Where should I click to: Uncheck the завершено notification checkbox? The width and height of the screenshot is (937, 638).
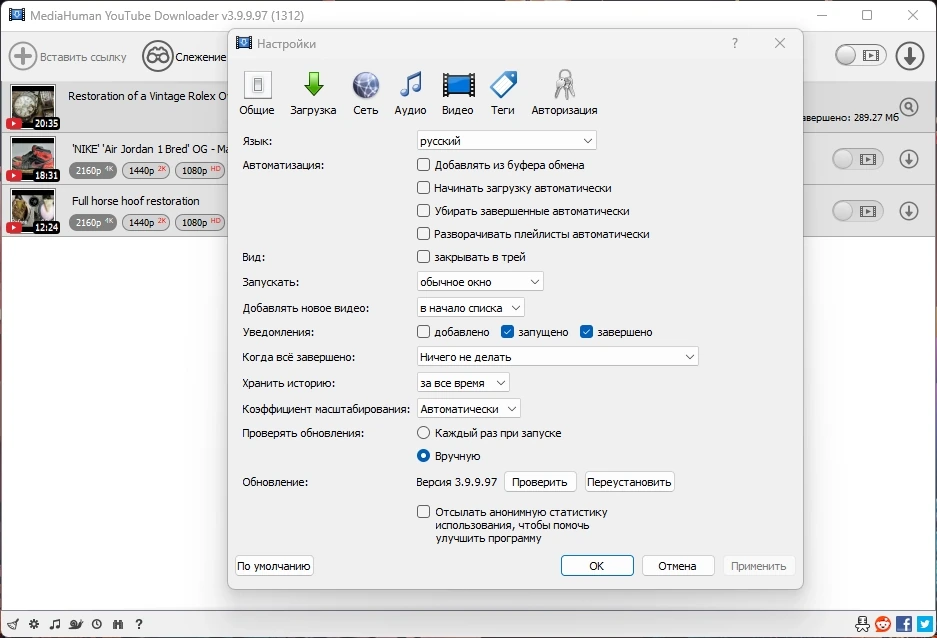(586, 332)
